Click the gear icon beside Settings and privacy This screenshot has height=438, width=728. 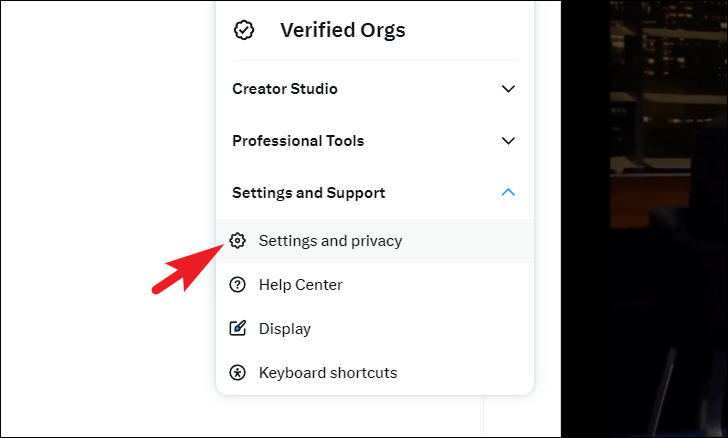(238, 241)
